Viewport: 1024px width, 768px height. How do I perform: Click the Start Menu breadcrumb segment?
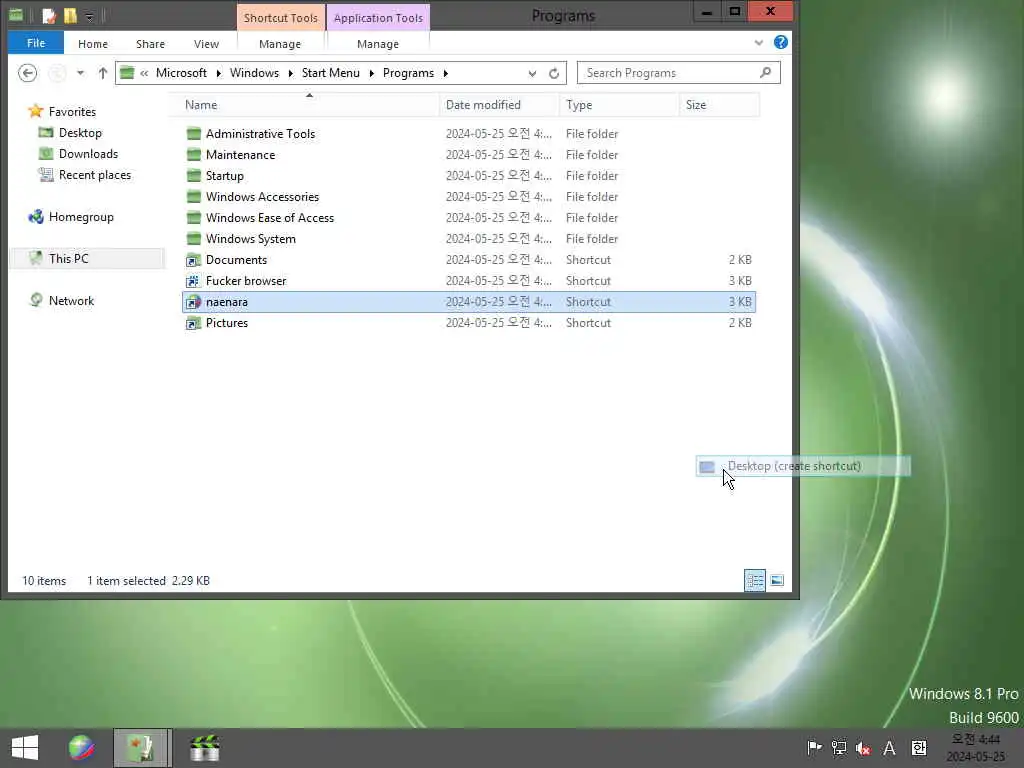coord(330,72)
